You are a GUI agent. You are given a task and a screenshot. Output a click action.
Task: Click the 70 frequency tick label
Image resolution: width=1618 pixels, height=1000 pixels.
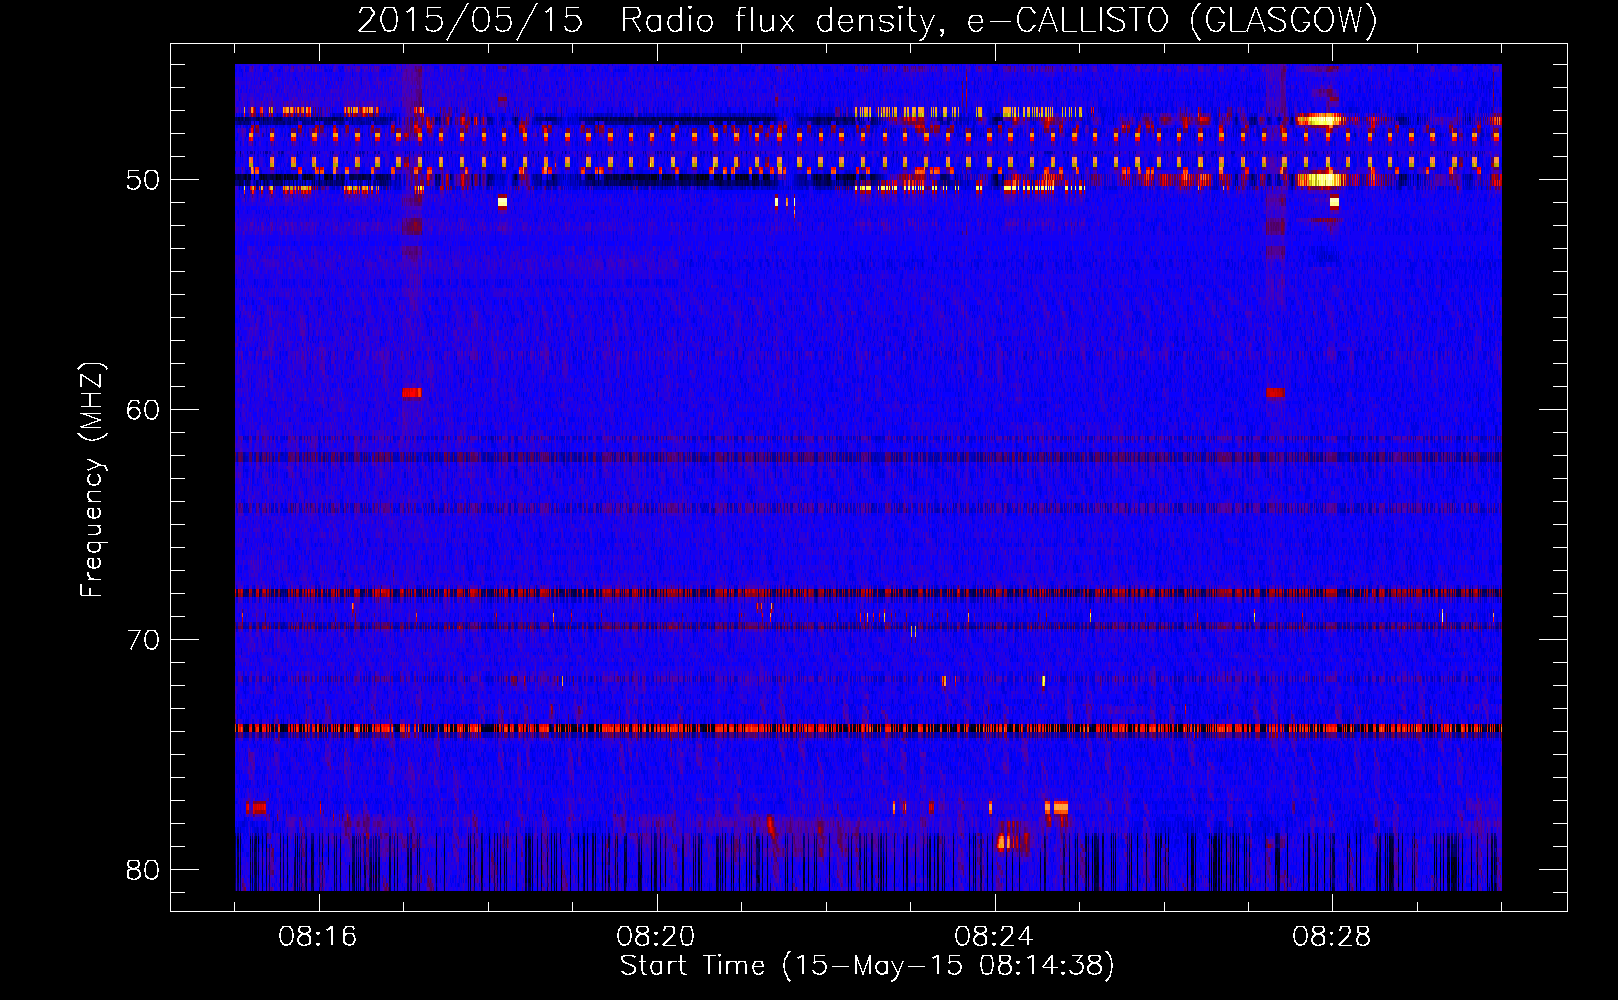pyautogui.click(x=143, y=640)
